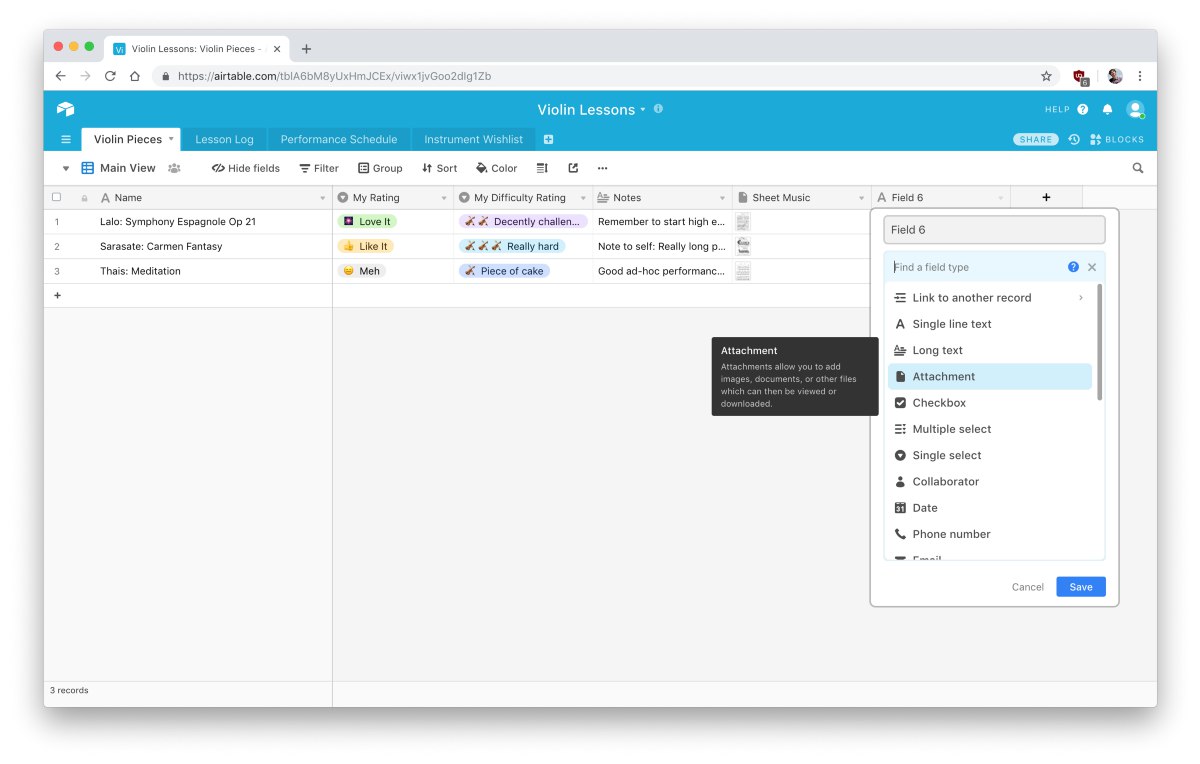
Task: Click the Find a field type search box
Action: pyautogui.click(x=975, y=267)
